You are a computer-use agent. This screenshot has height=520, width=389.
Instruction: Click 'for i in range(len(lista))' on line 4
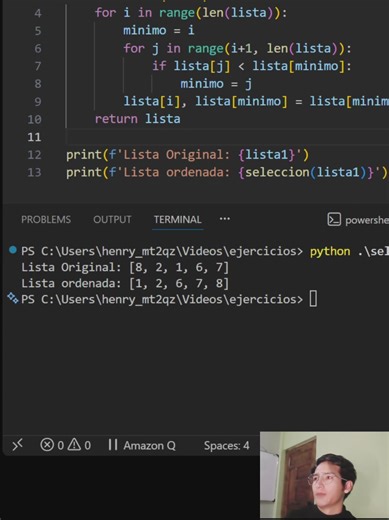pyautogui.click(x=191, y=13)
